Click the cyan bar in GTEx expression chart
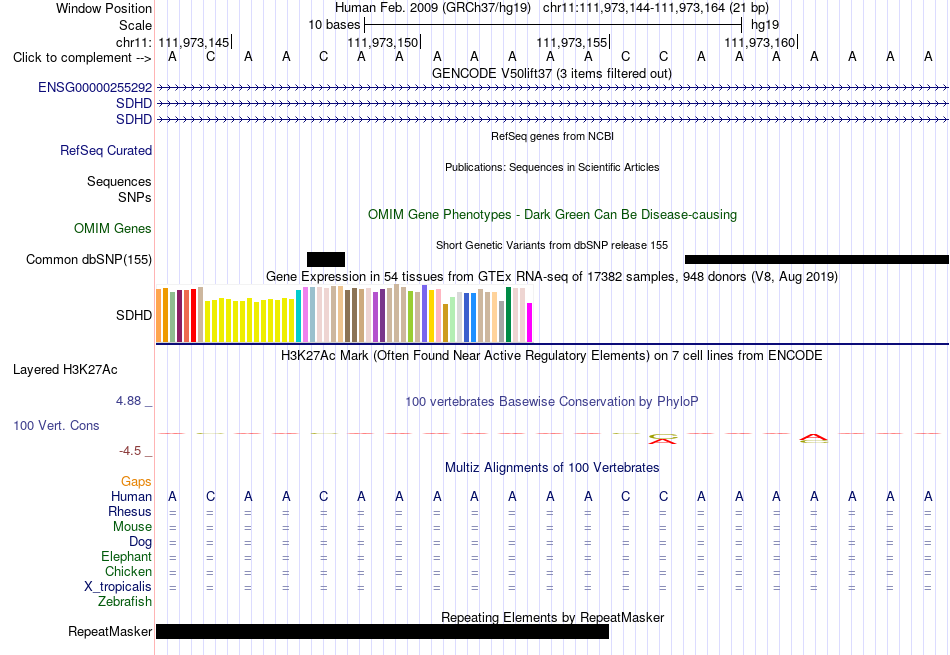This screenshot has height=655, width=950. pyautogui.click(x=299, y=316)
